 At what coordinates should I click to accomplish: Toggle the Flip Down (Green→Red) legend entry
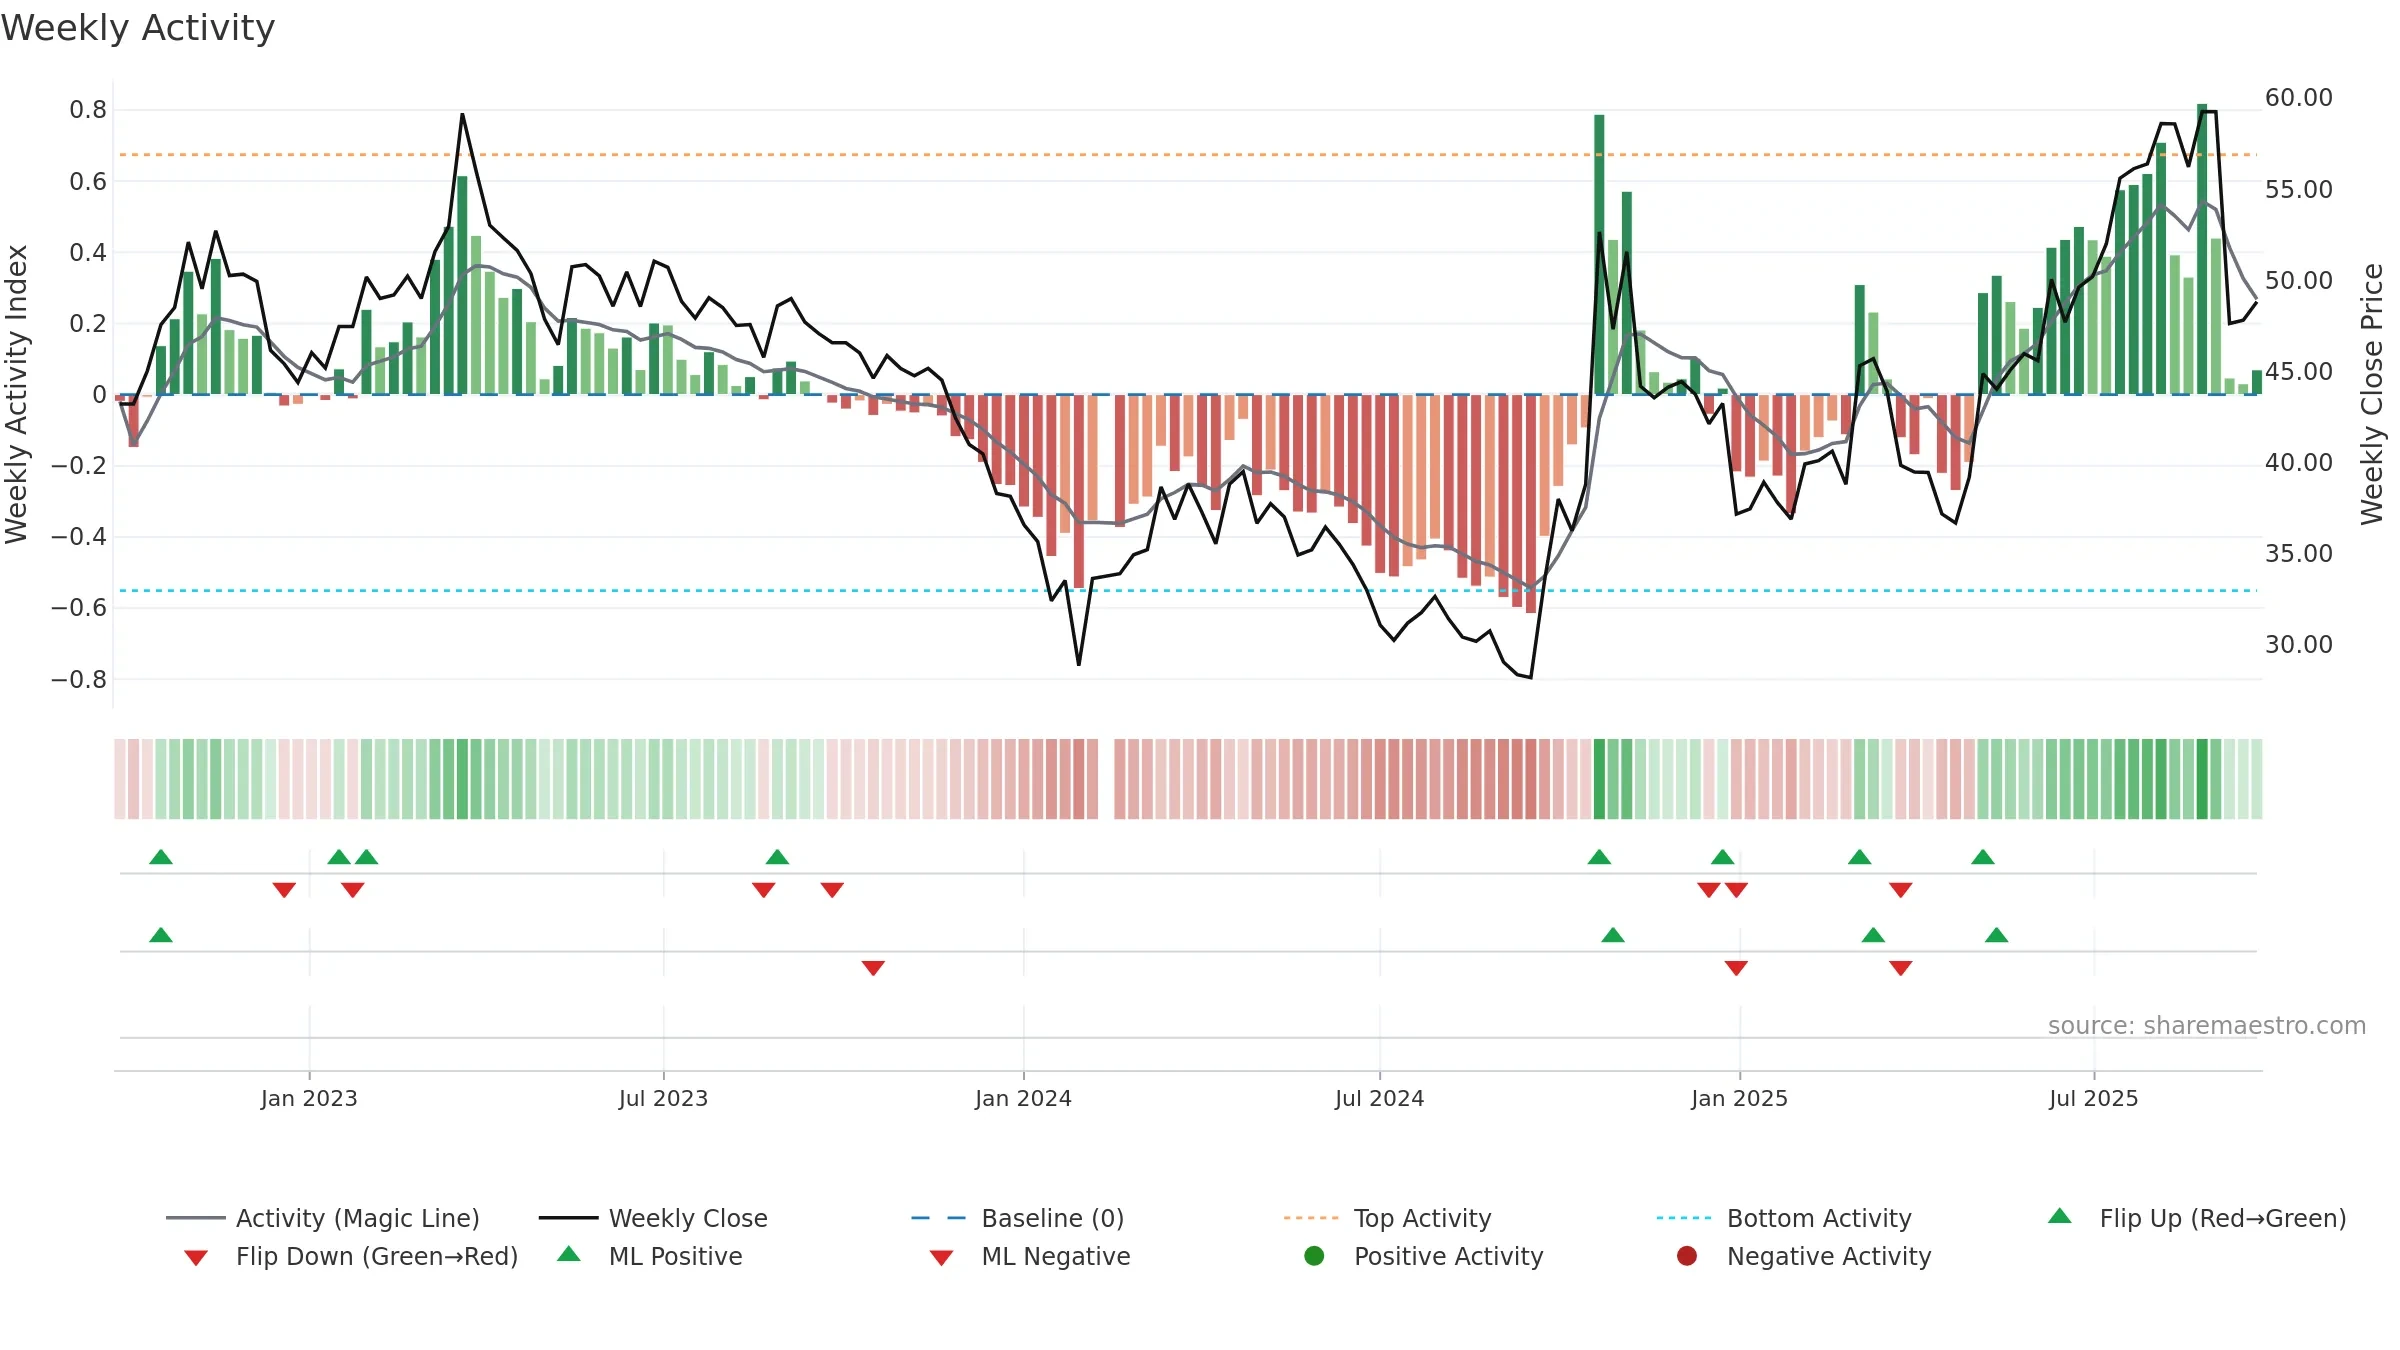[x=350, y=1256]
